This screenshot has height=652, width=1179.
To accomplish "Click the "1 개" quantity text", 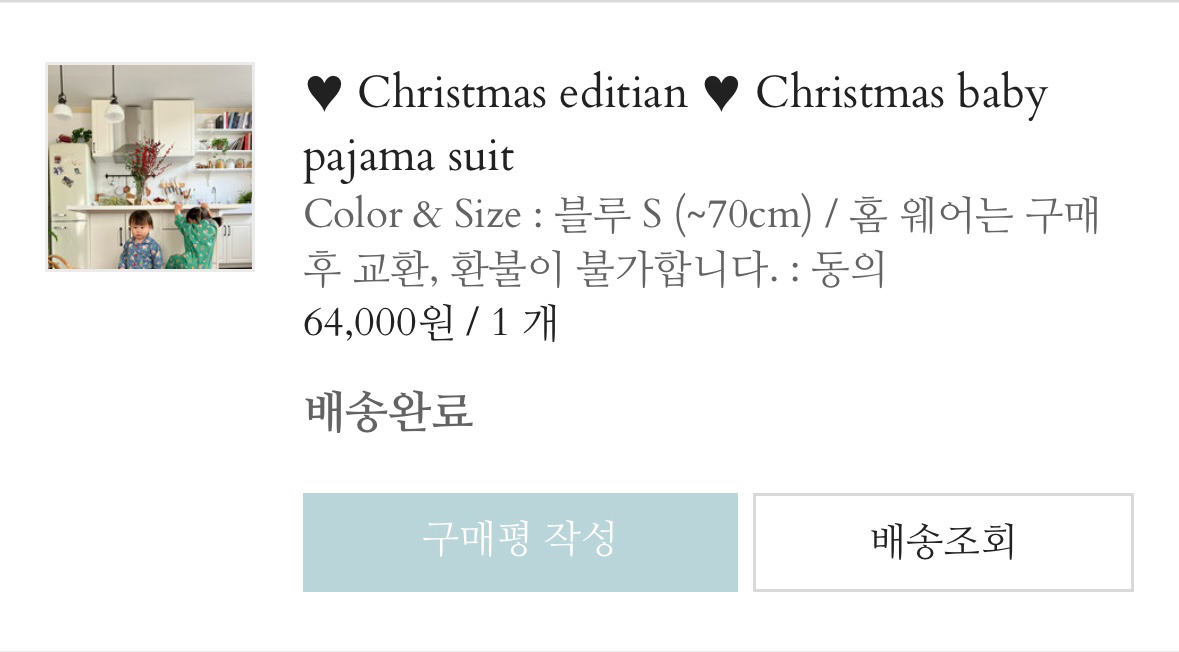I will tap(524, 323).
